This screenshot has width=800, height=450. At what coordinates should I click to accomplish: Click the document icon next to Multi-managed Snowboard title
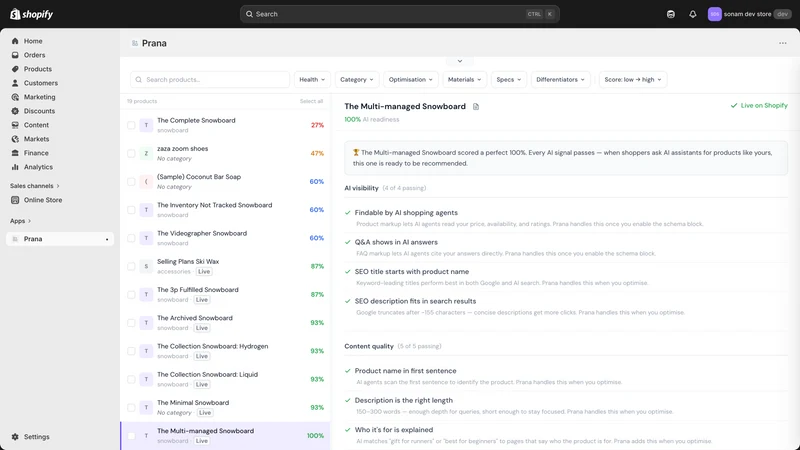(x=476, y=107)
